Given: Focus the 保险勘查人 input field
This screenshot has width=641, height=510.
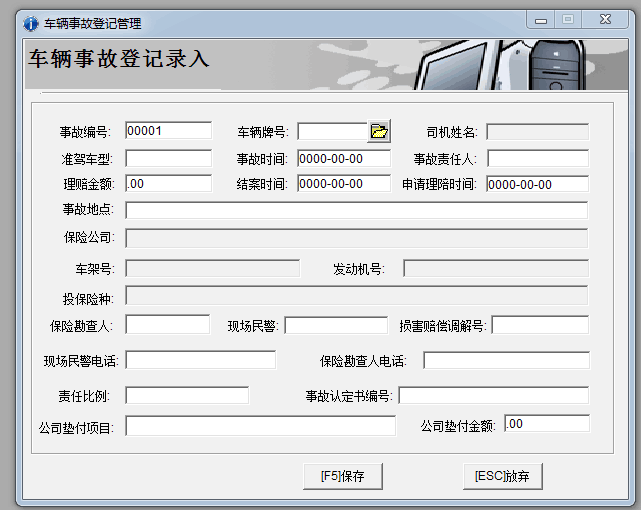Looking at the screenshot, I should pos(168,325).
